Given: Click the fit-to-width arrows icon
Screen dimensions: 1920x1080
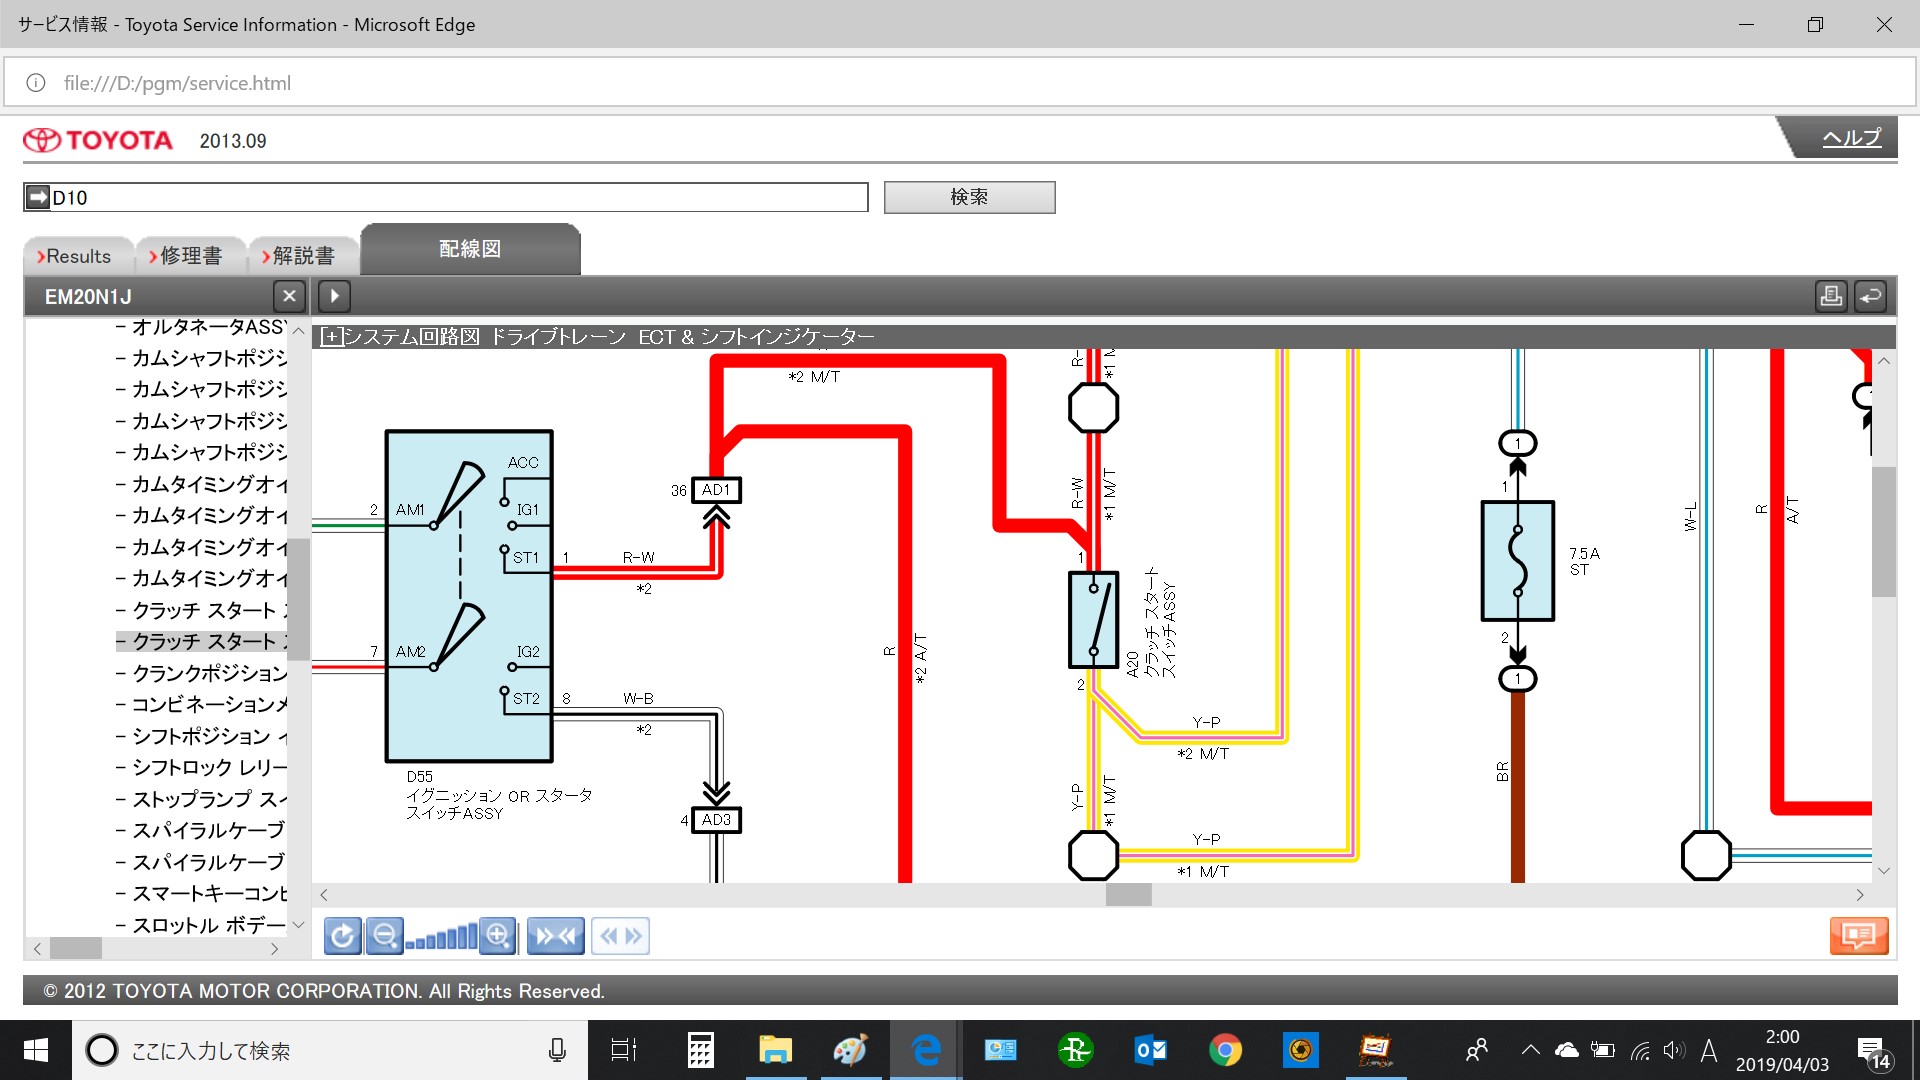Looking at the screenshot, I should (x=556, y=936).
